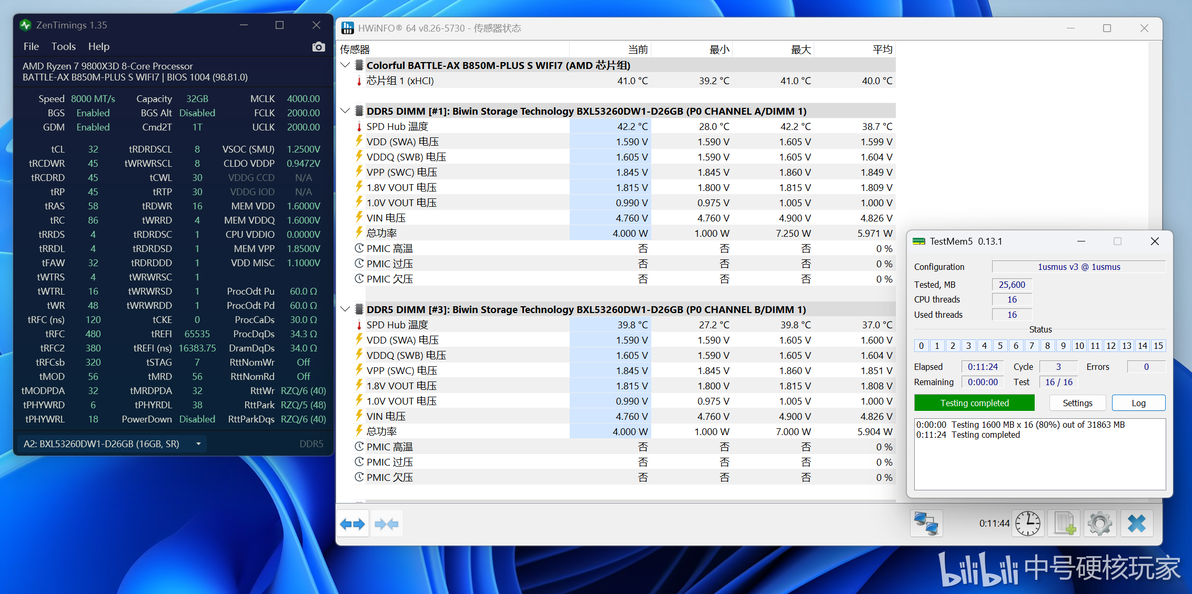Collapse the Colorful BATTLE-AX B850M-PLUS chipset group
1192x594 pixels.
[x=345, y=65]
